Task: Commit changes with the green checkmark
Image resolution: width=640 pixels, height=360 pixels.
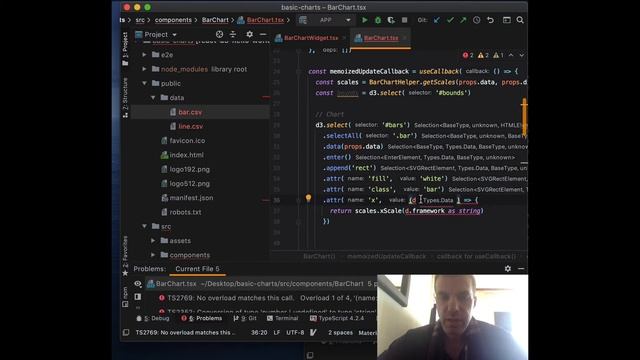Action: coord(450,20)
